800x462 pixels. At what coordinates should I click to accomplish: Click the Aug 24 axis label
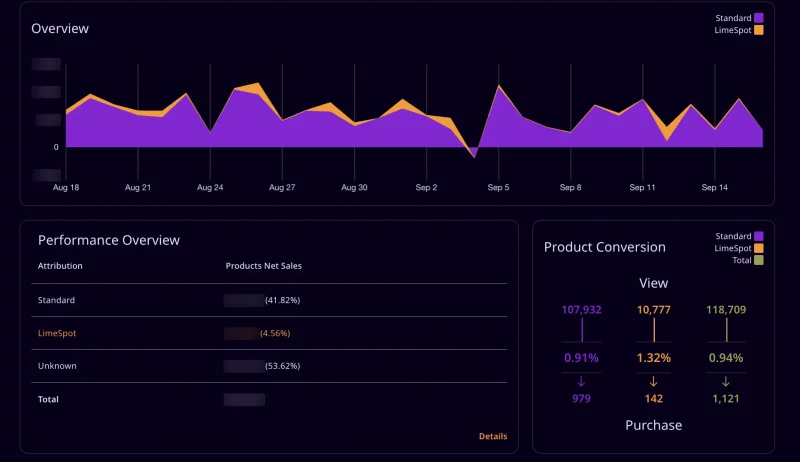click(x=210, y=187)
